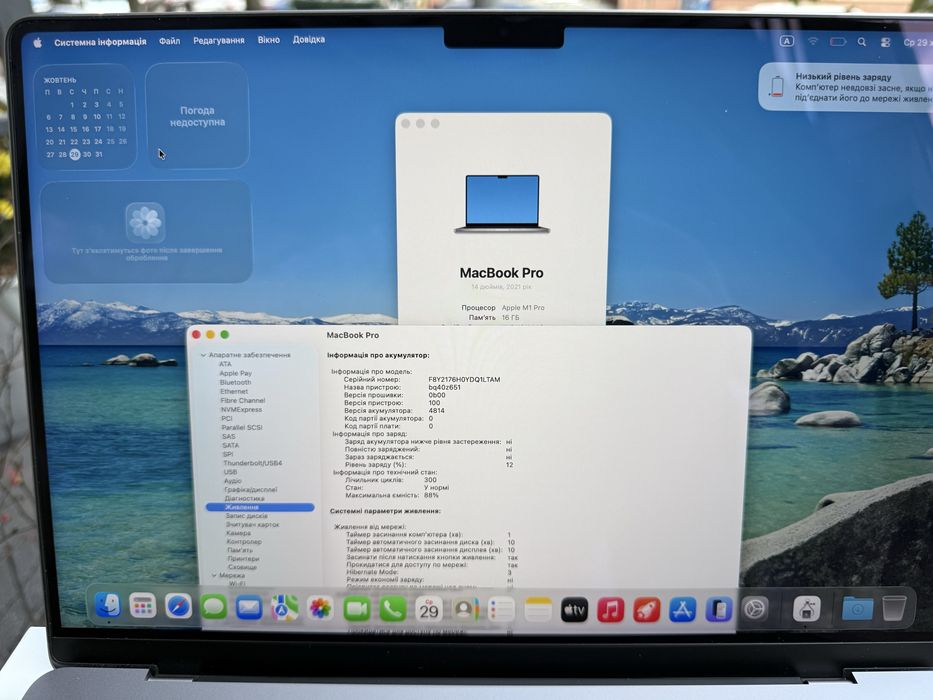The image size is (933, 700).
Task: Select Apple Pay in the sidebar
Action: [236, 373]
